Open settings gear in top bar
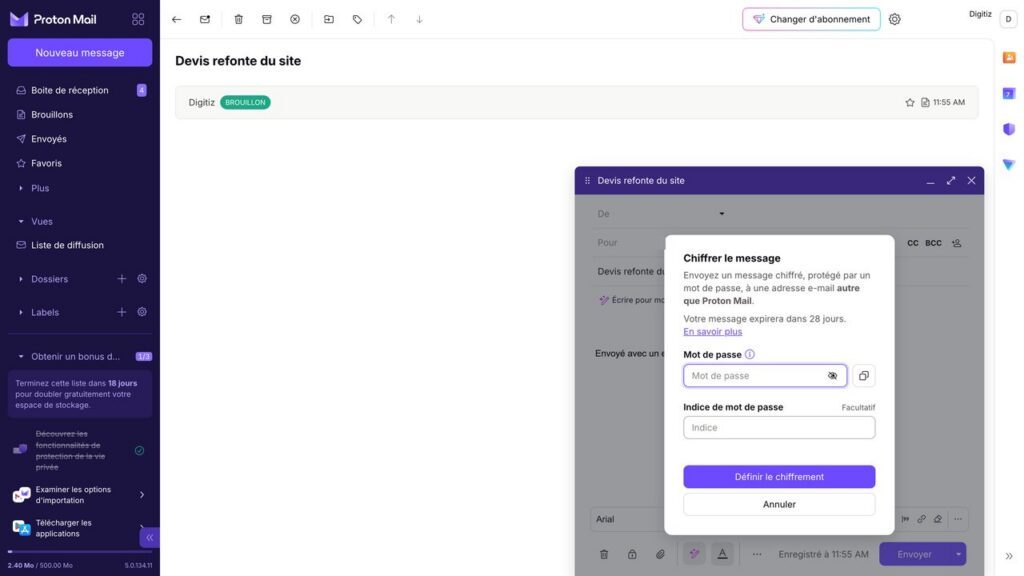This screenshot has height=576, width=1024. coord(895,19)
